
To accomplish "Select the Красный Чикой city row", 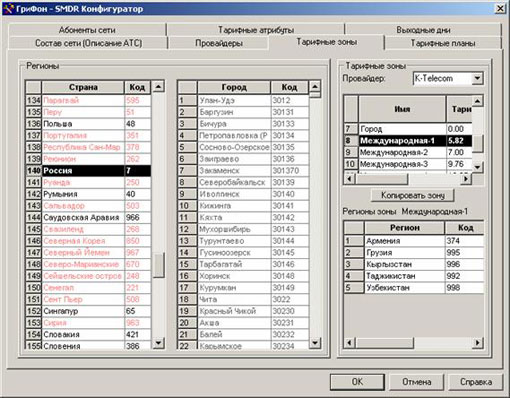I will pos(243,311).
